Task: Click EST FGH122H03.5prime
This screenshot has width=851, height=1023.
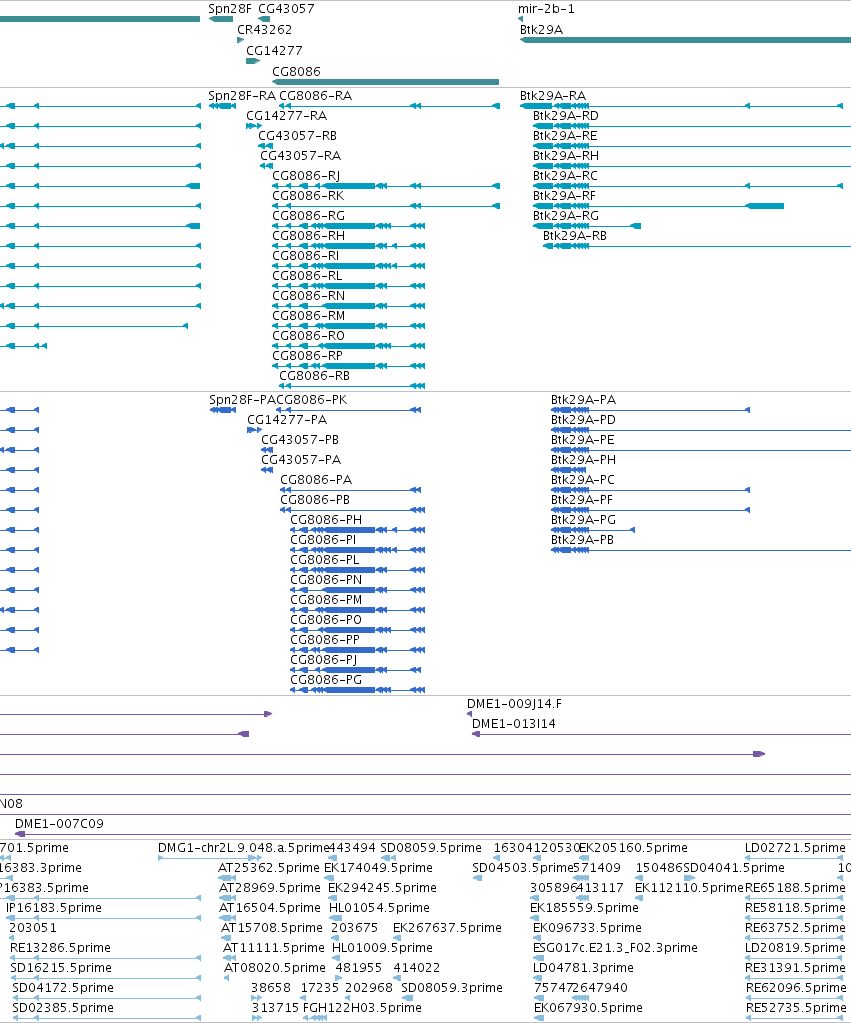Action: [362, 1007]
